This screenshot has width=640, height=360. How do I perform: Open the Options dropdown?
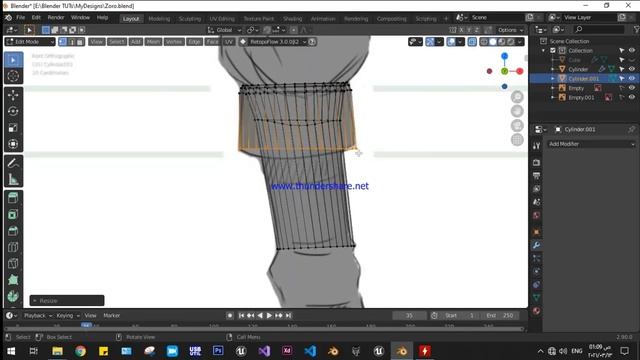[x=510, y=30]
